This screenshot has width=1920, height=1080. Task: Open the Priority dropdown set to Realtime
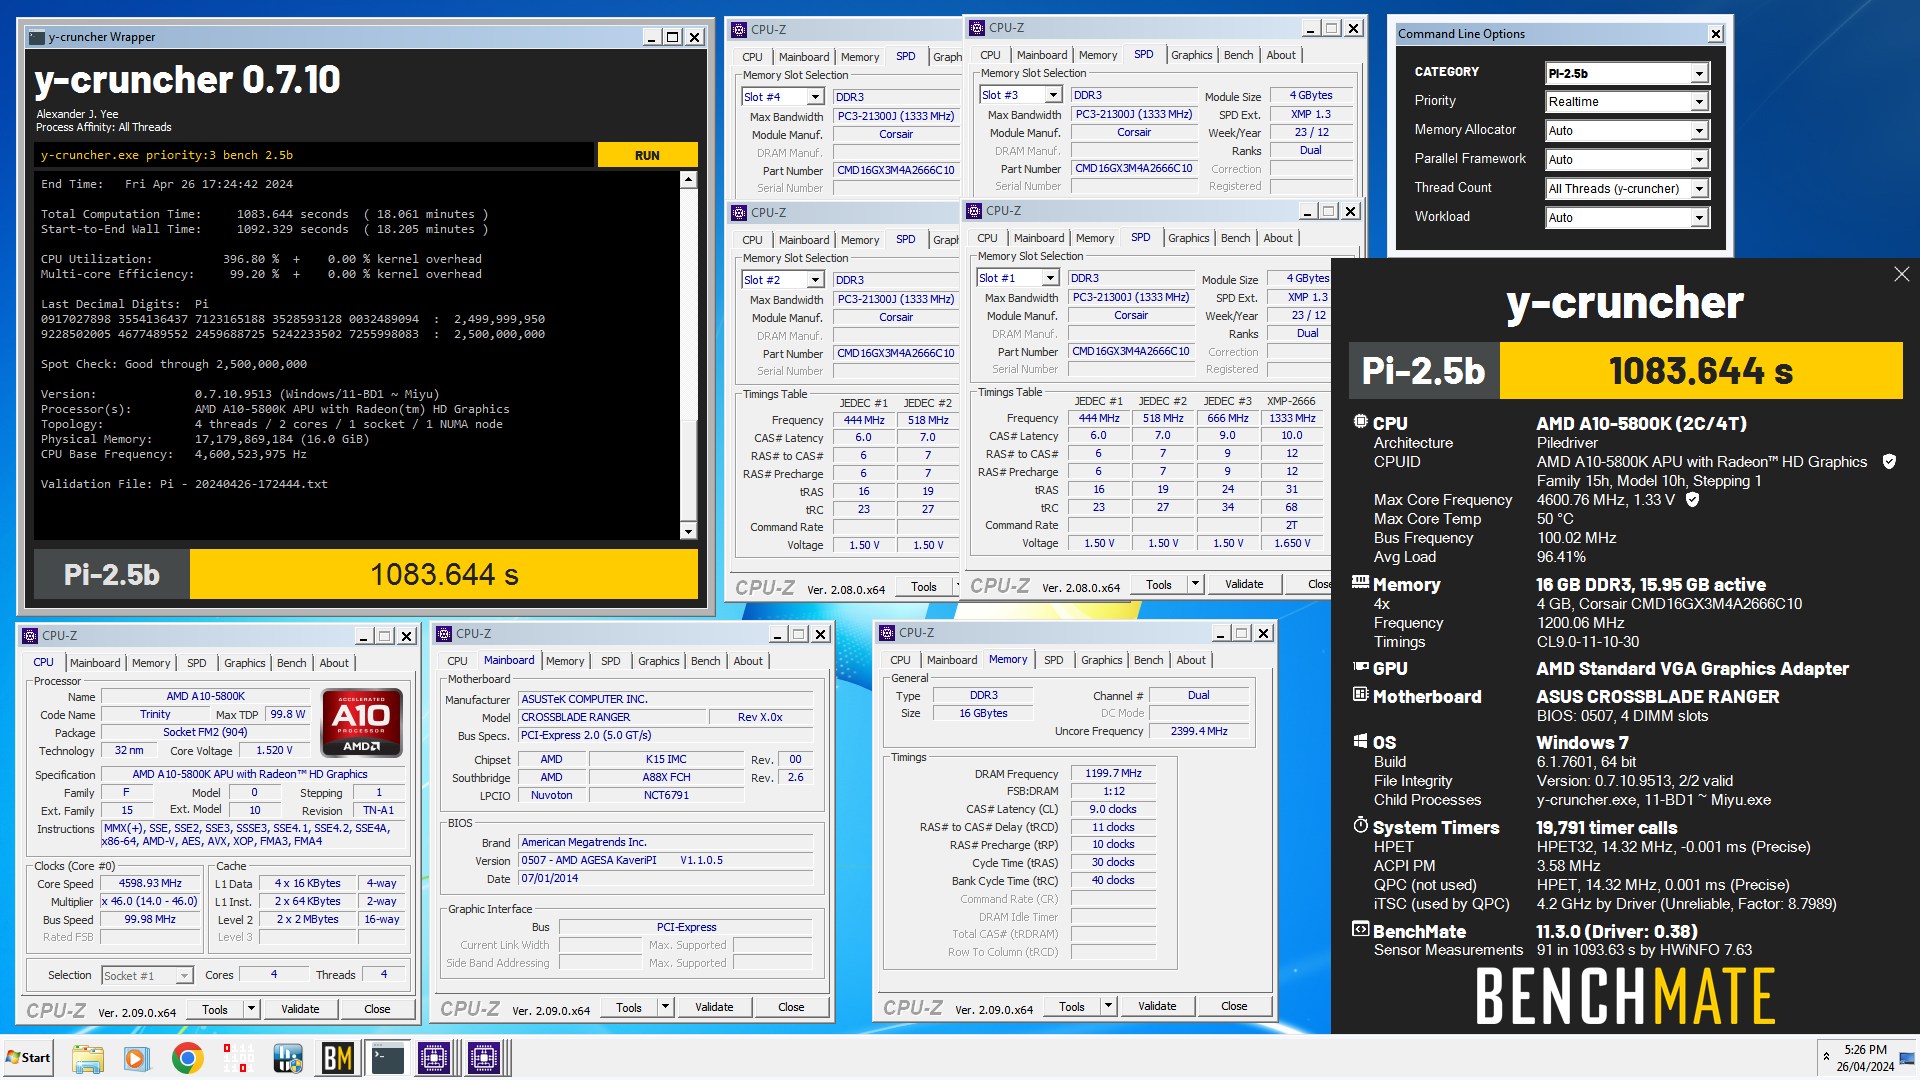(x=1699, y=102)
